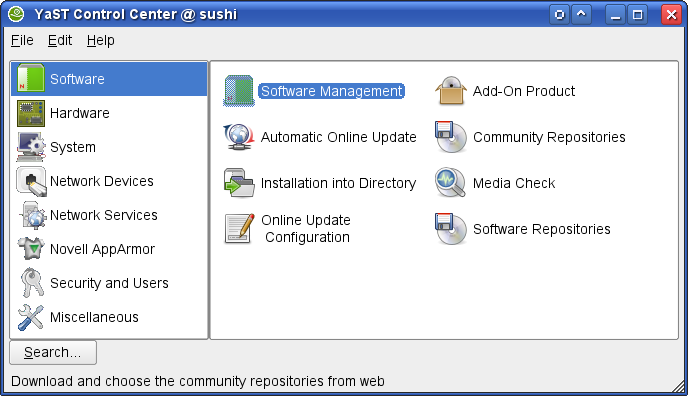Open the File menu
Screen dimensions: 688x396
tap(22, 40)
